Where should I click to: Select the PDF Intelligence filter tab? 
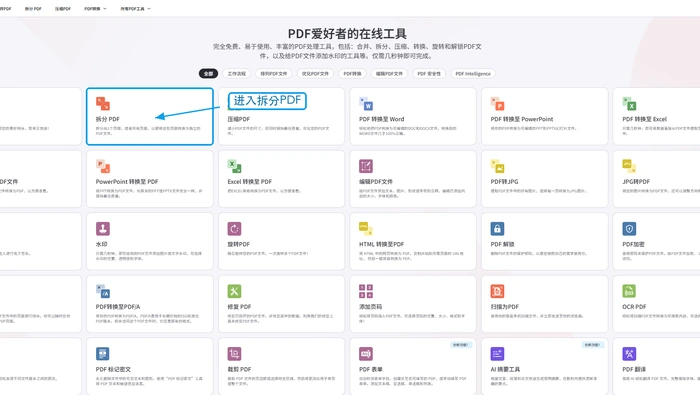point(473,74)
